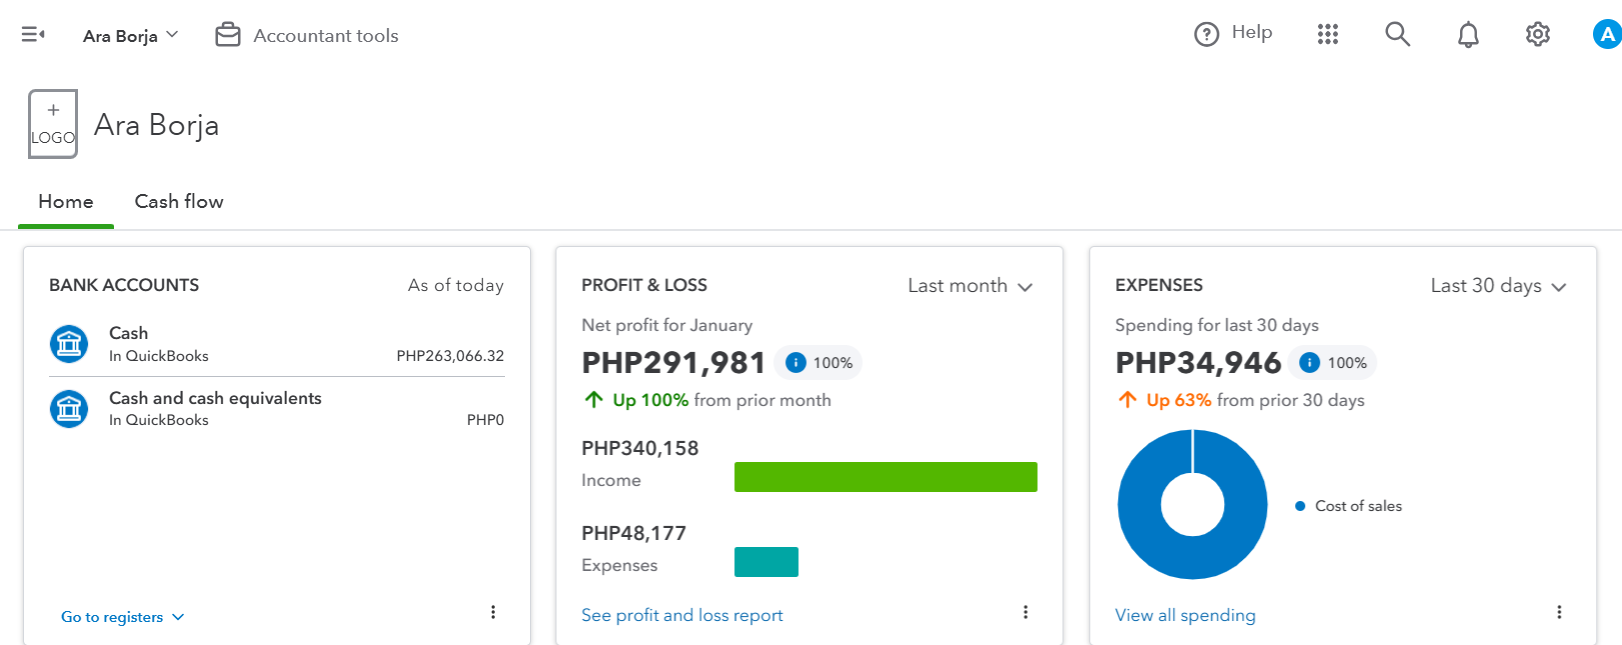The image size is (1622, 645).
Task: Open the settings gear menu
Action: (x=1538, y=35)
